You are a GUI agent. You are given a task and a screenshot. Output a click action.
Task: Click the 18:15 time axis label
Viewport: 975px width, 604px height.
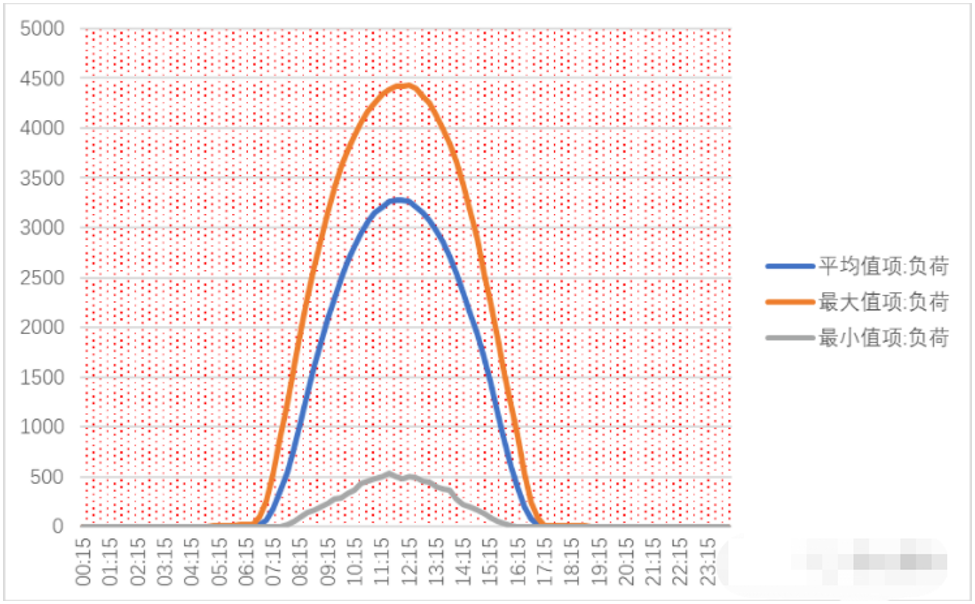pyautogui.click(x=571, y=562)
